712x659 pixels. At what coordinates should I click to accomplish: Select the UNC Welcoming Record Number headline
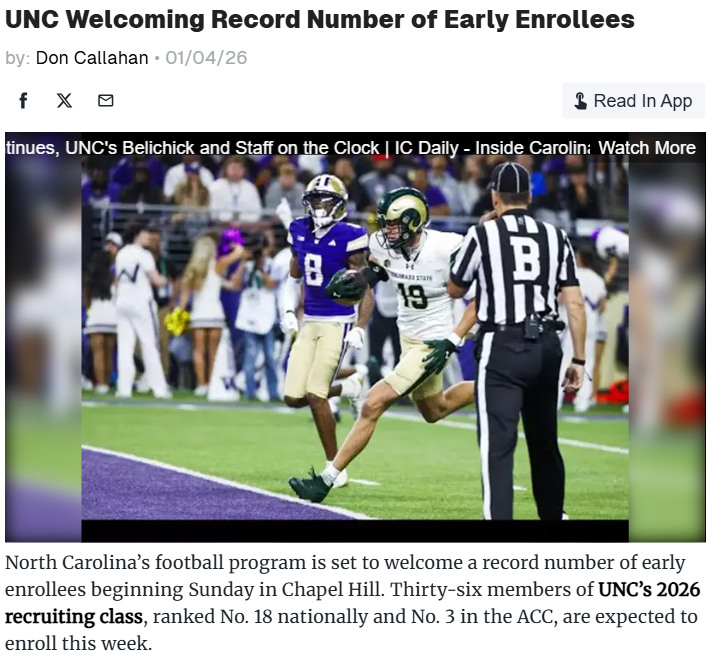(320, 19)
